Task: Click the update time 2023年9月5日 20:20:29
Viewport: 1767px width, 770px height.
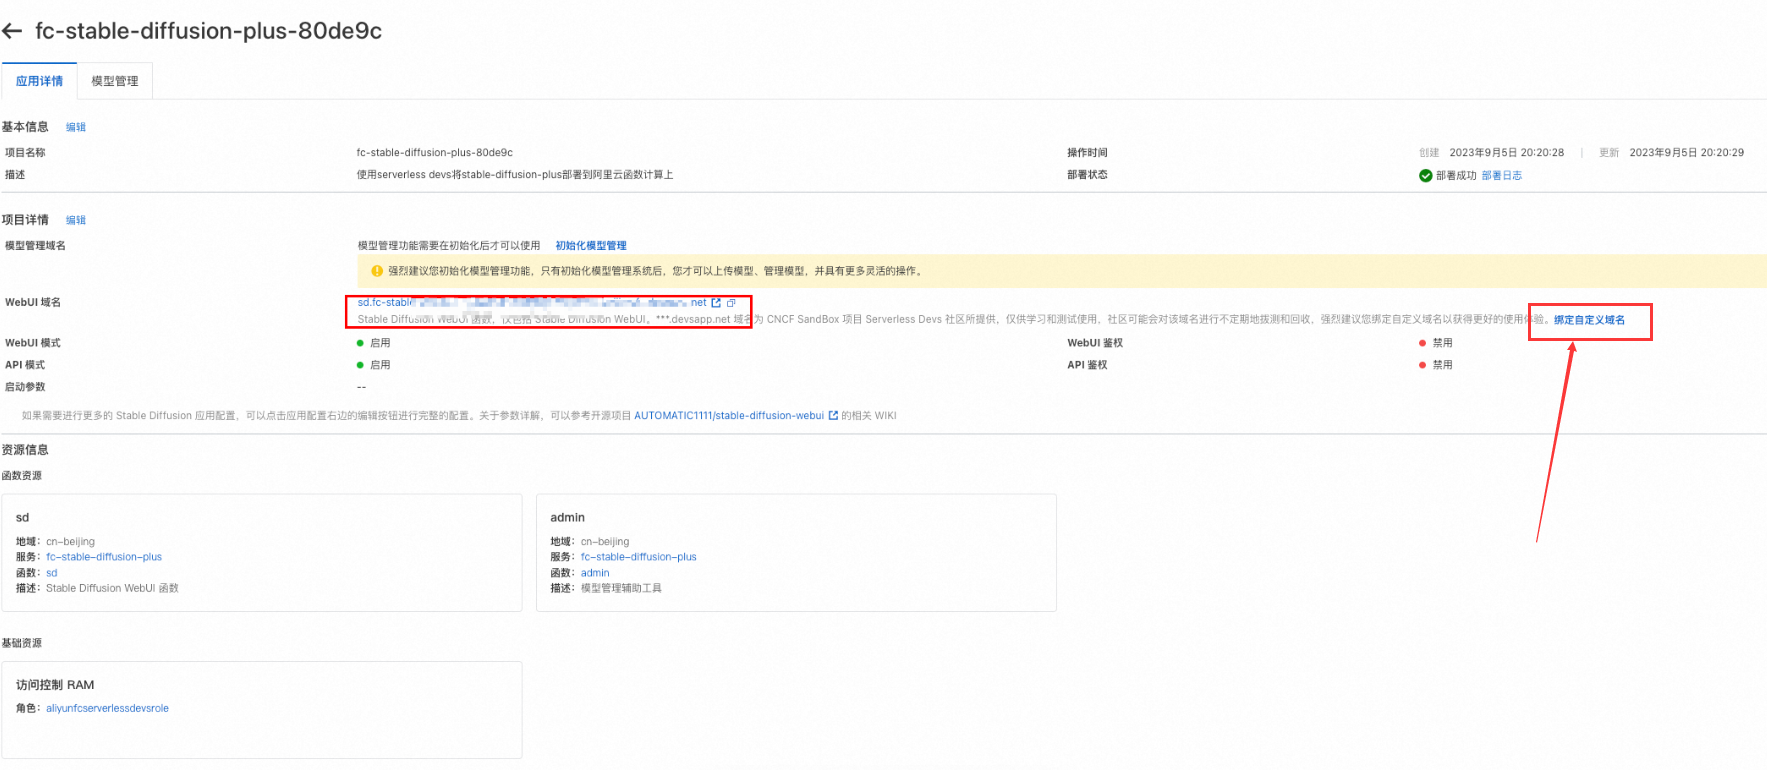Action: coord(1687,153)
